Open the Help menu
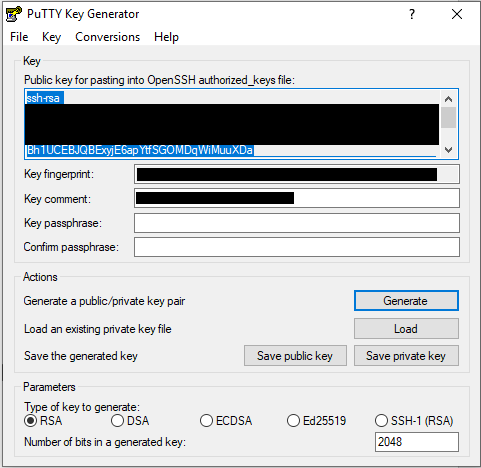The height and width of the screenshot is (468, 481). (166, 37)
